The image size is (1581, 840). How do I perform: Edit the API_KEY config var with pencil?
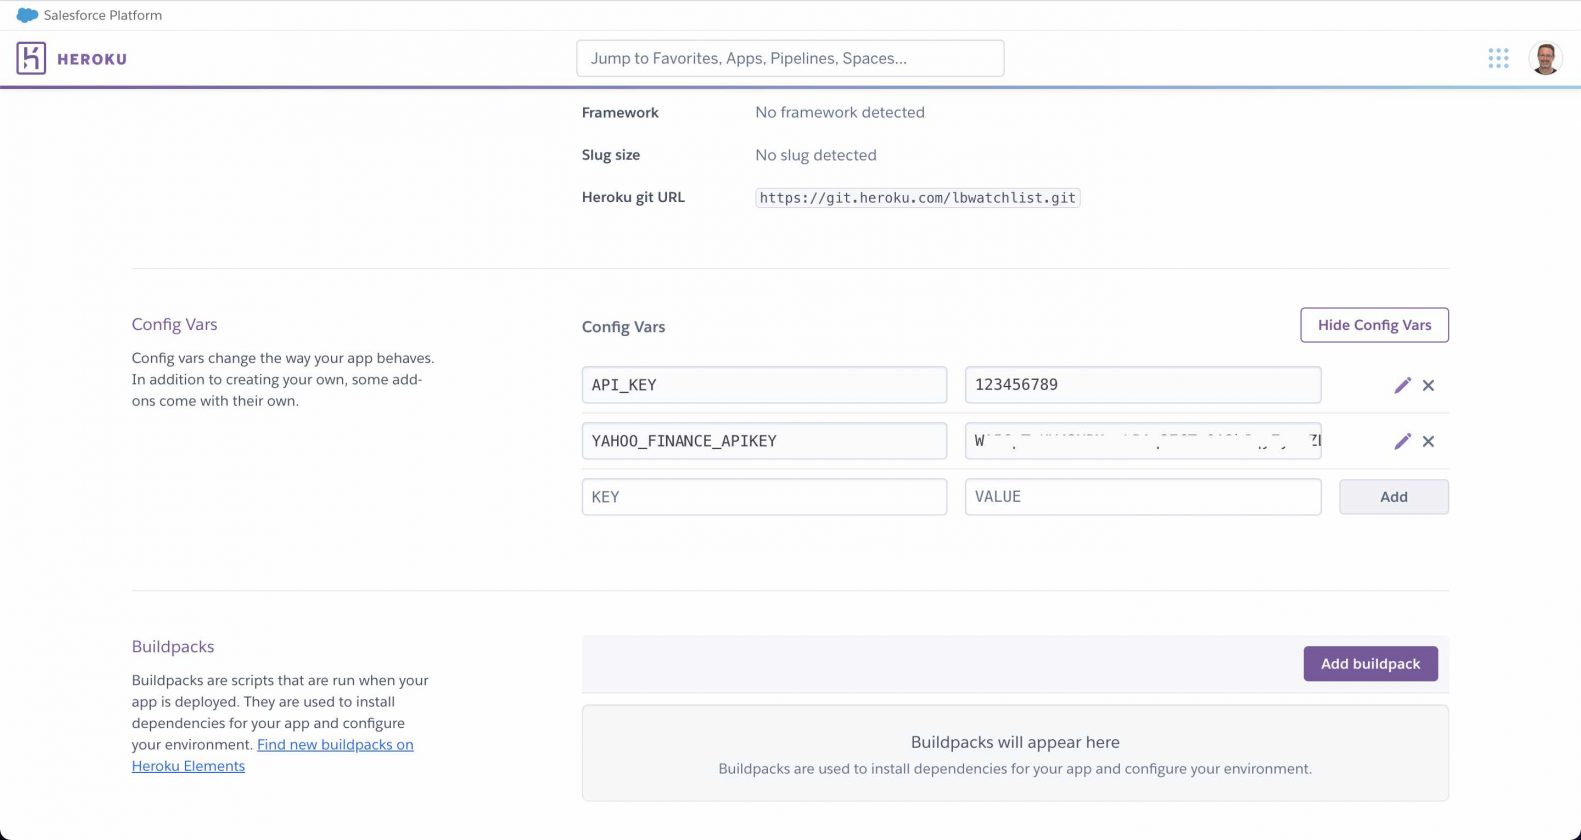pyautogui.click(x=1402, y=385)
